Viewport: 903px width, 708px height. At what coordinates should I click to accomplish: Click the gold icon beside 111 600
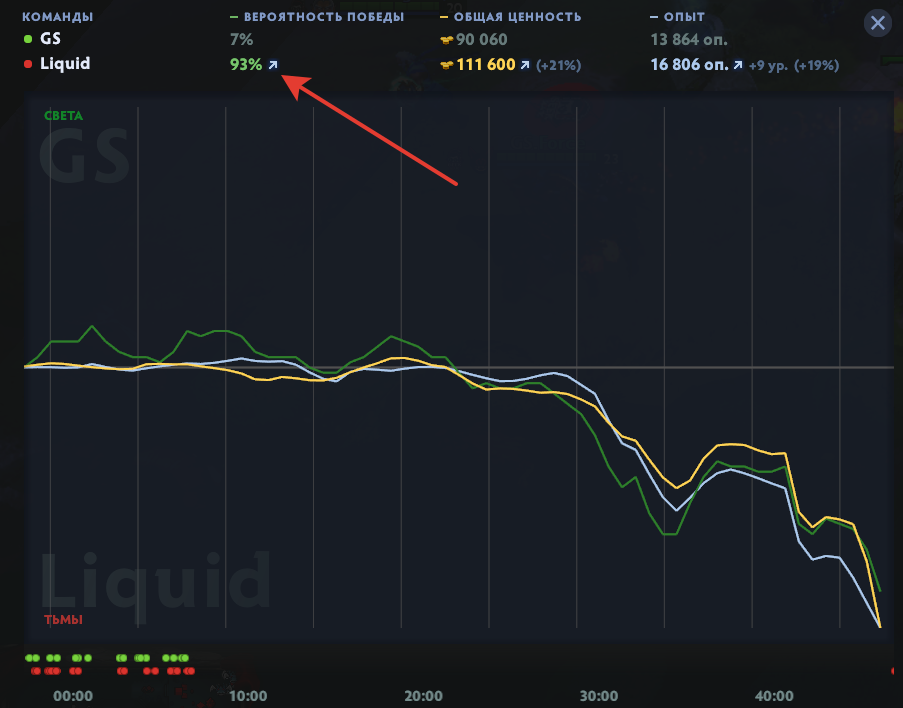446,65
